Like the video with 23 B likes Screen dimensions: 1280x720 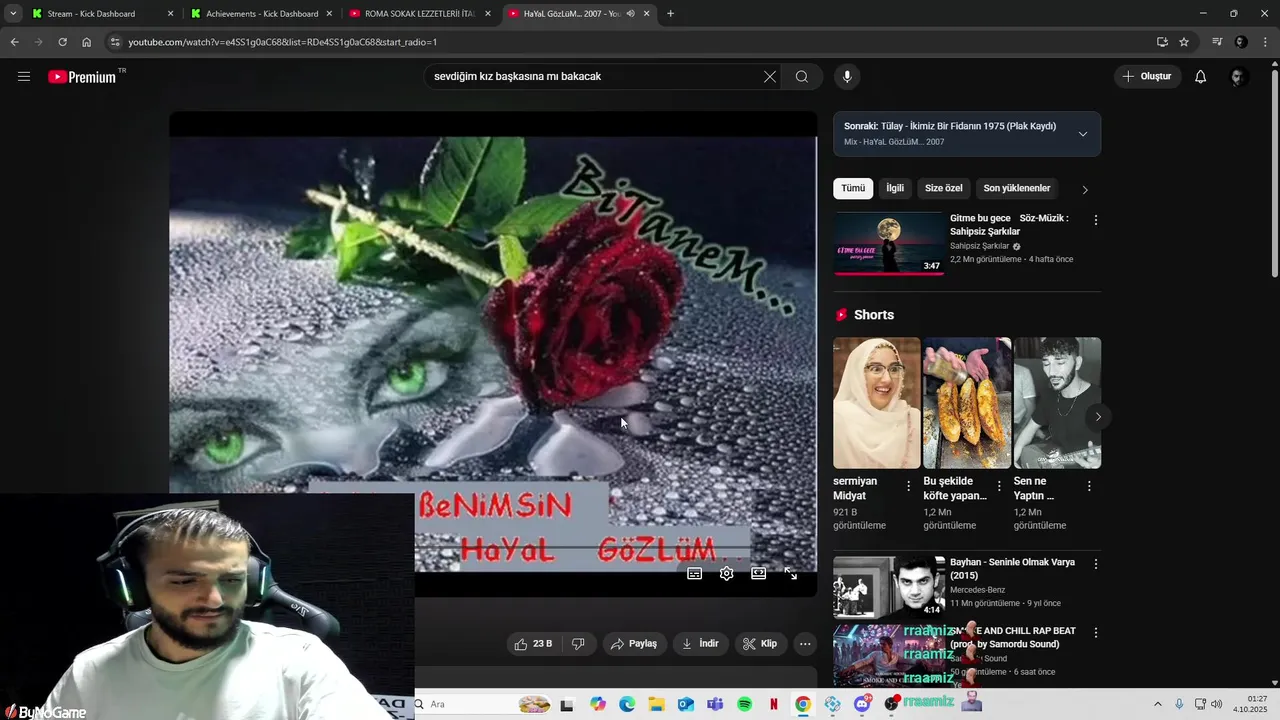[533, 644]
